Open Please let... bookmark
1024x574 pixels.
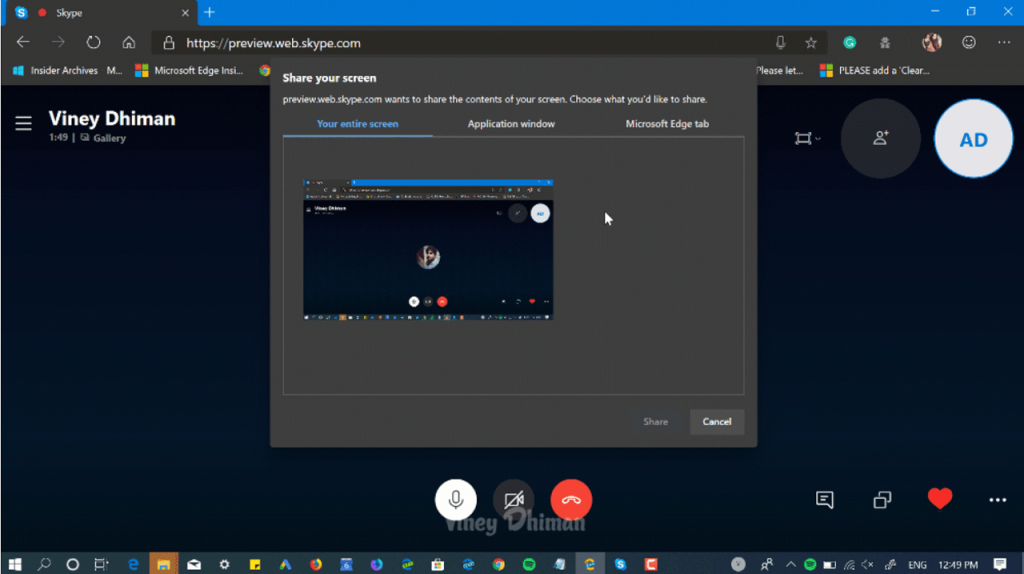click(x=779, y=71)
